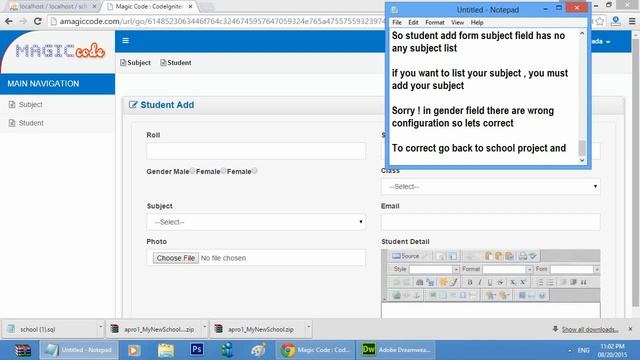
Task: Select the first Female radio button
Action: coord(223,171)
